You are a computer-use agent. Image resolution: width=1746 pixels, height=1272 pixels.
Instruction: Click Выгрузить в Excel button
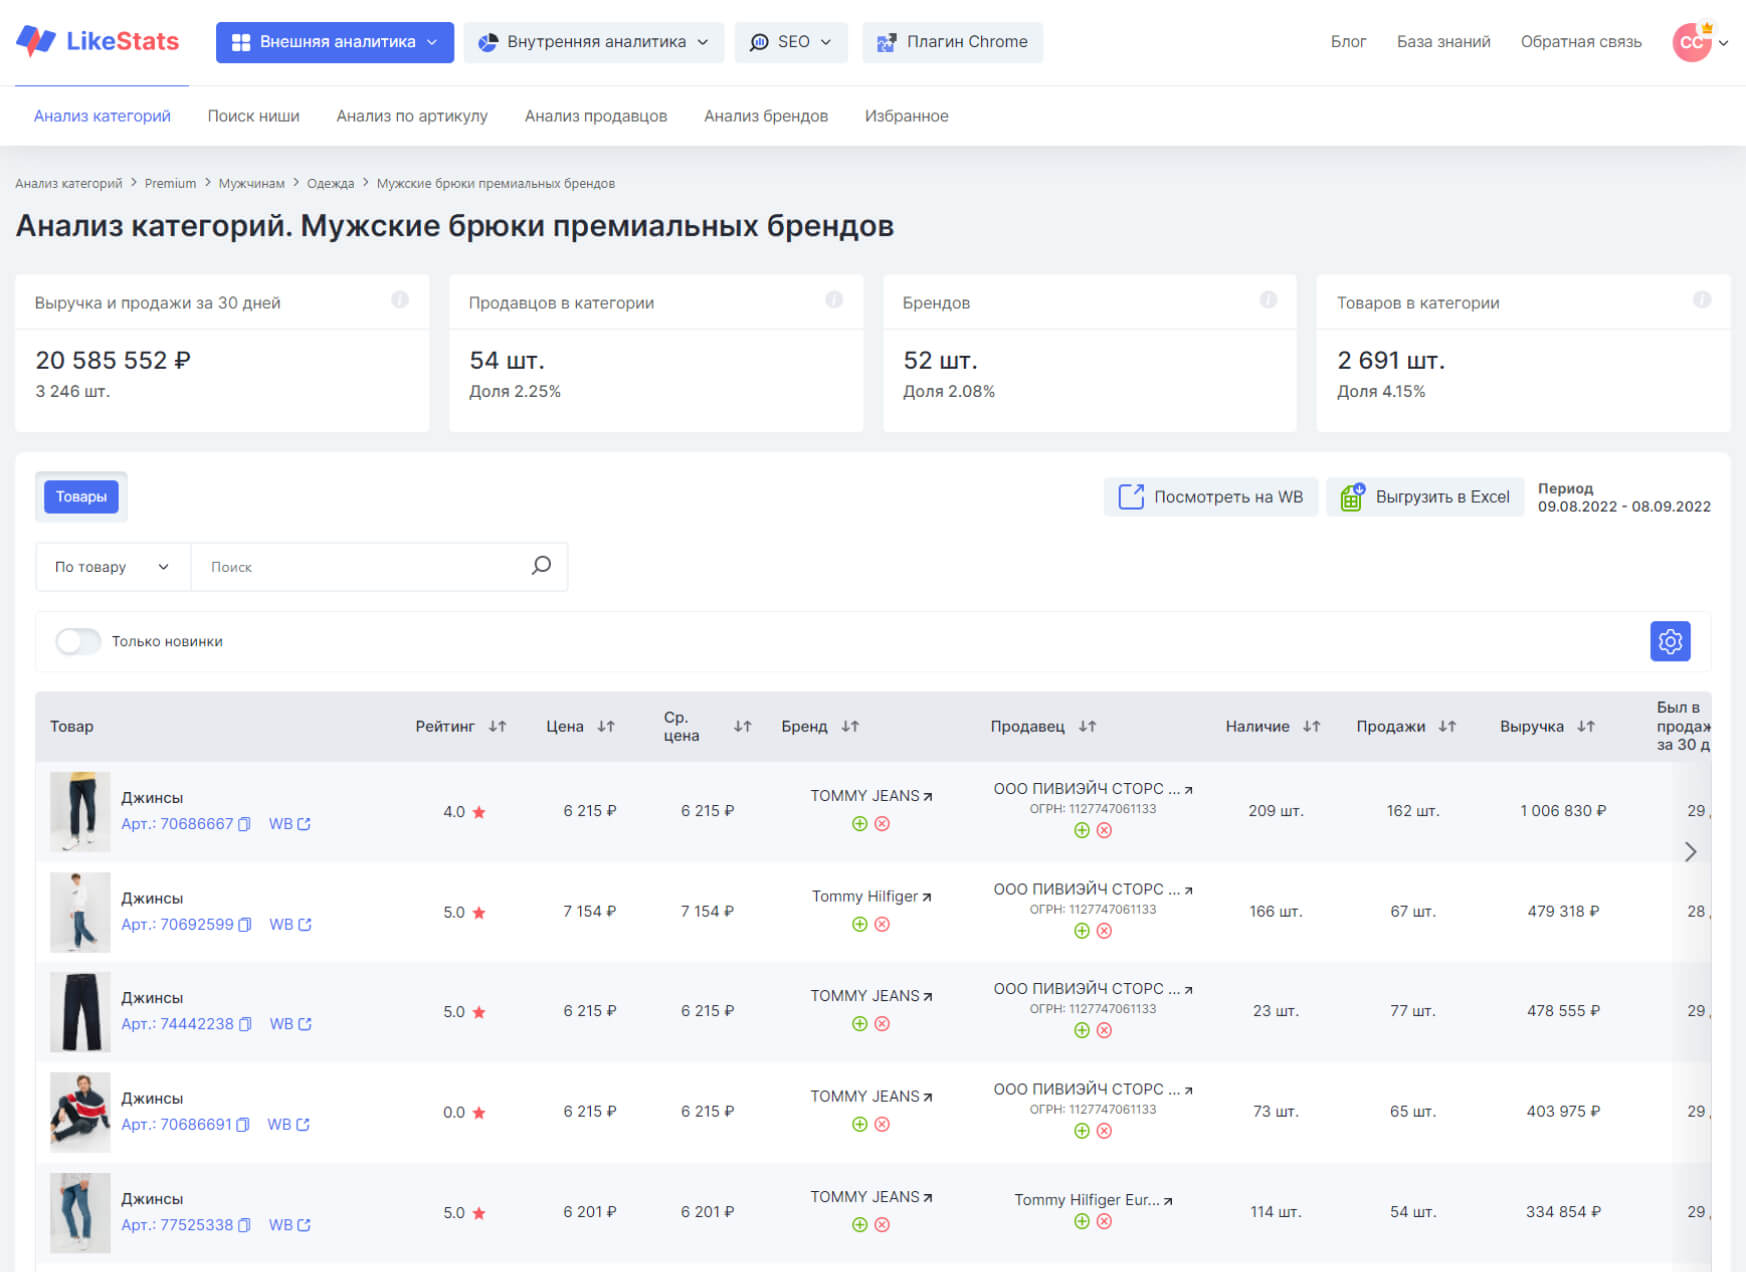1425,497
